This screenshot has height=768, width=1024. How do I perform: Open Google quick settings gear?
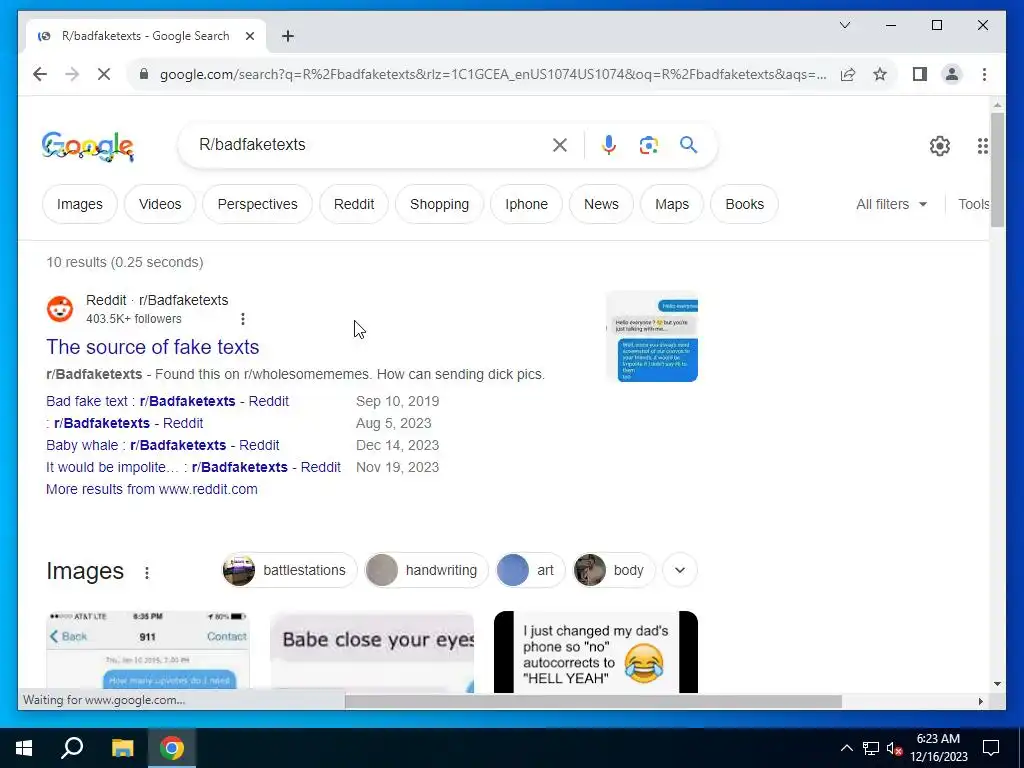(939, 146)
